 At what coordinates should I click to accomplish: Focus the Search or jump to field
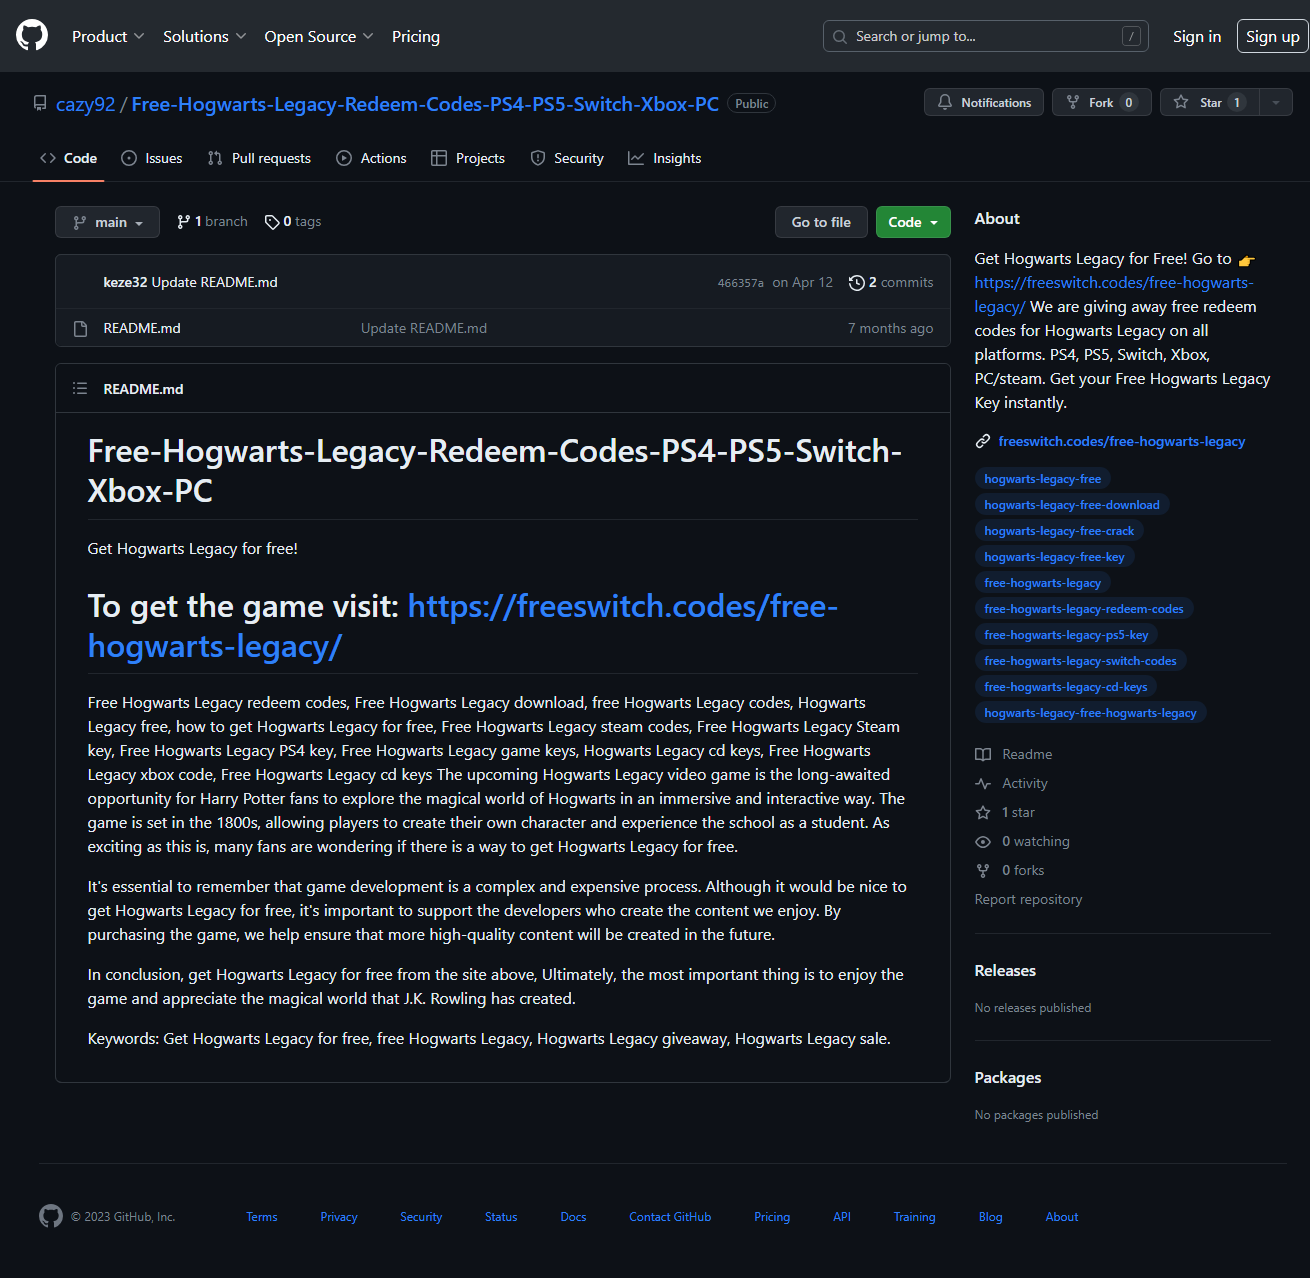(986, 36)
